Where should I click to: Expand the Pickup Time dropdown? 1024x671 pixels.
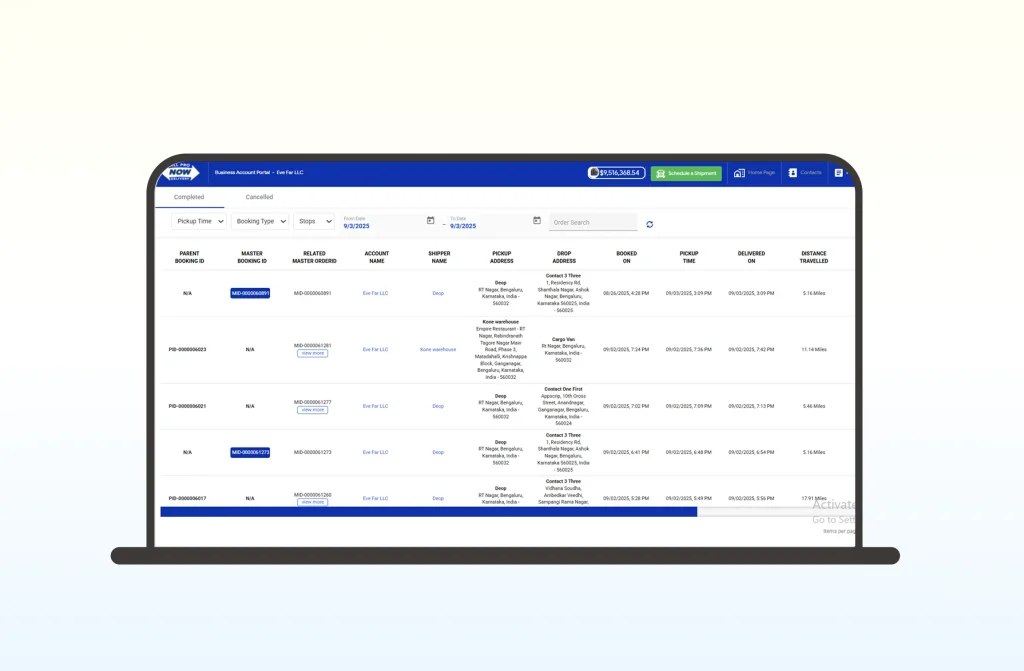(199, 221)
